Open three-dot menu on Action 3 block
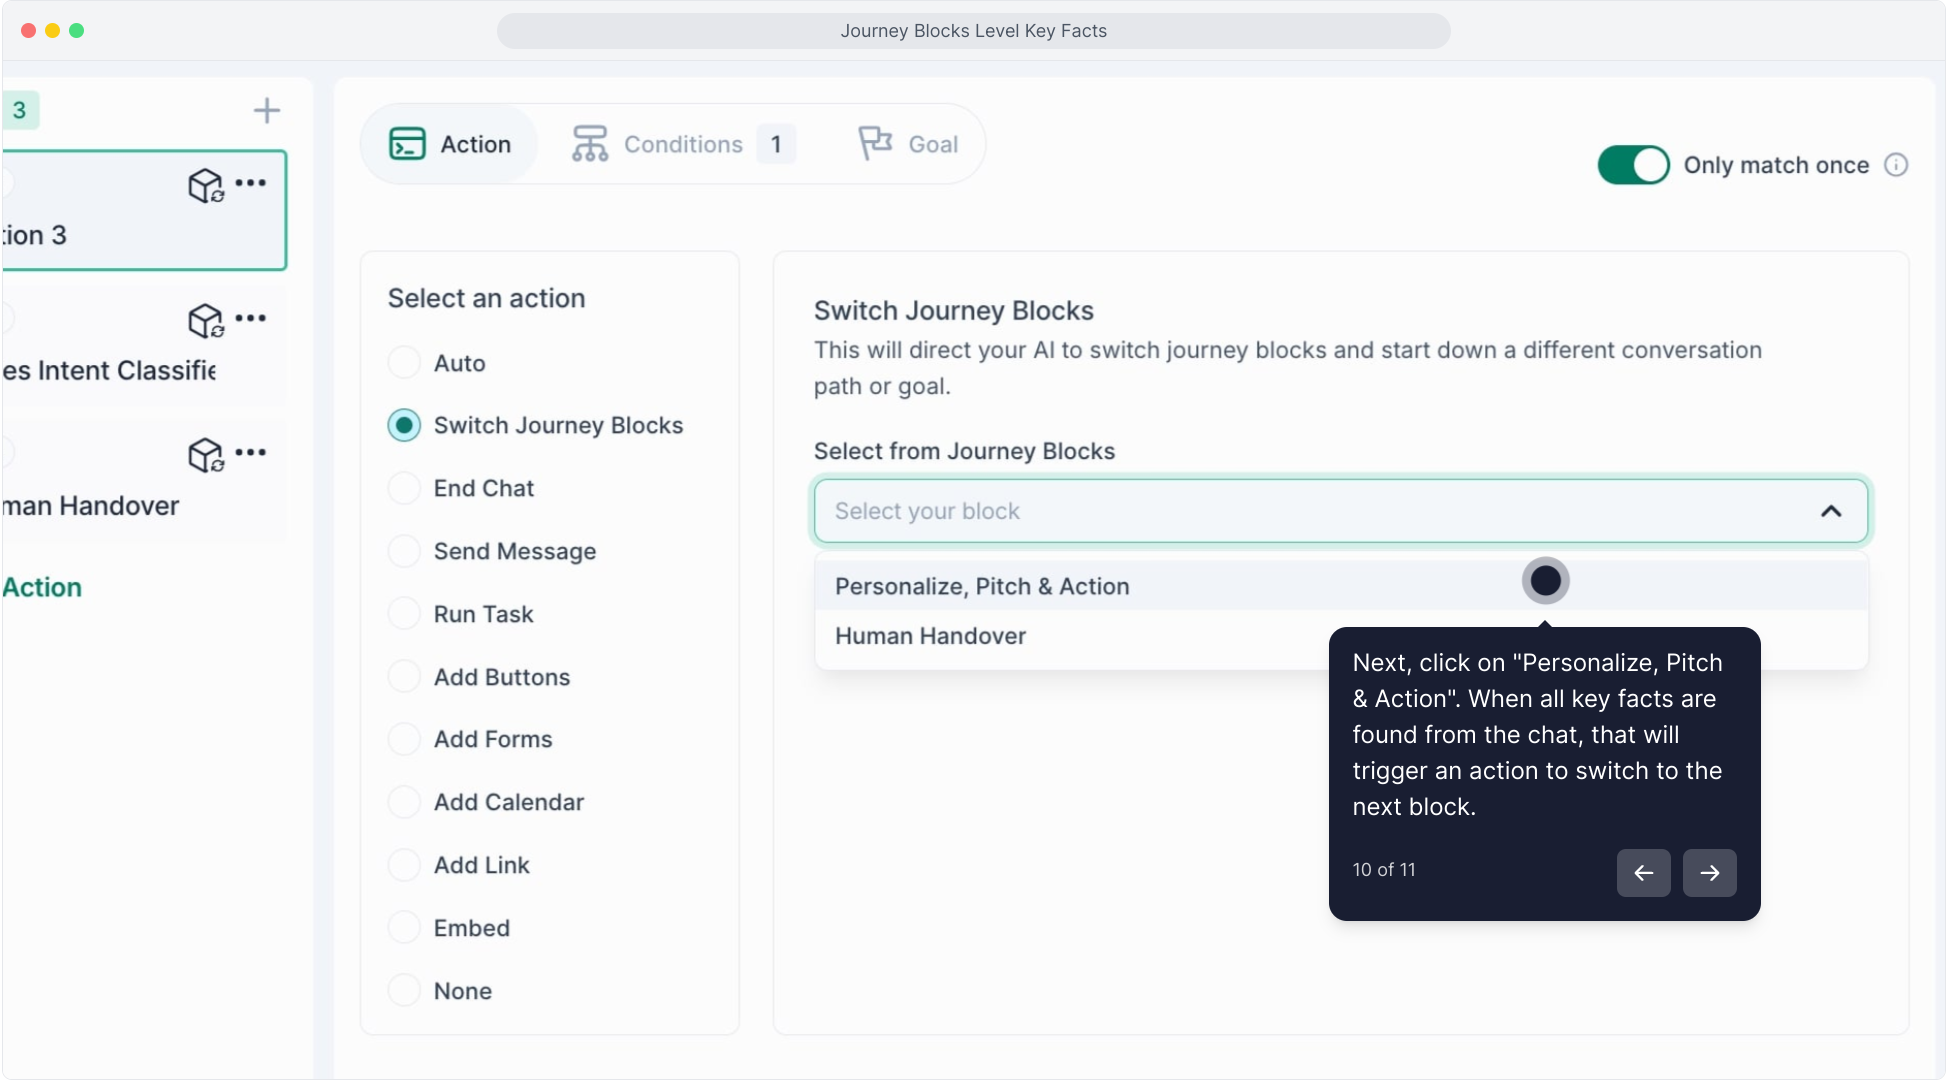This screenshot has width=1948, height=1080. tap(250, 183)
